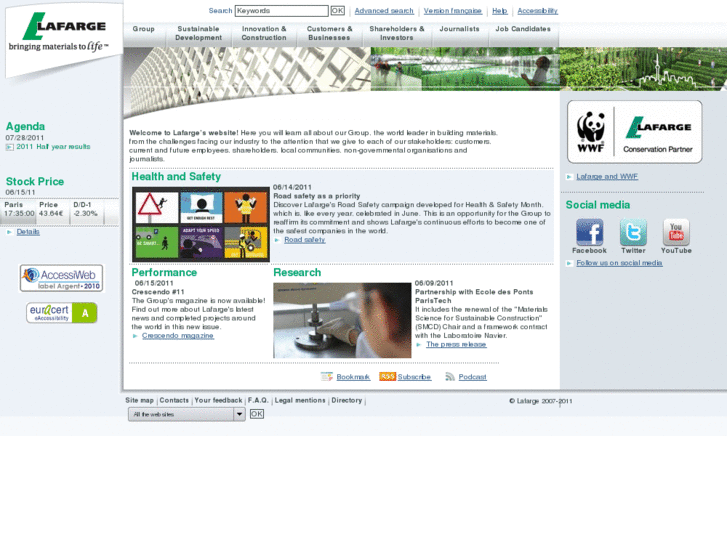The image size is (727, 545).
Task: Open Follow us on social media link
Action: (x=619, y=263)
